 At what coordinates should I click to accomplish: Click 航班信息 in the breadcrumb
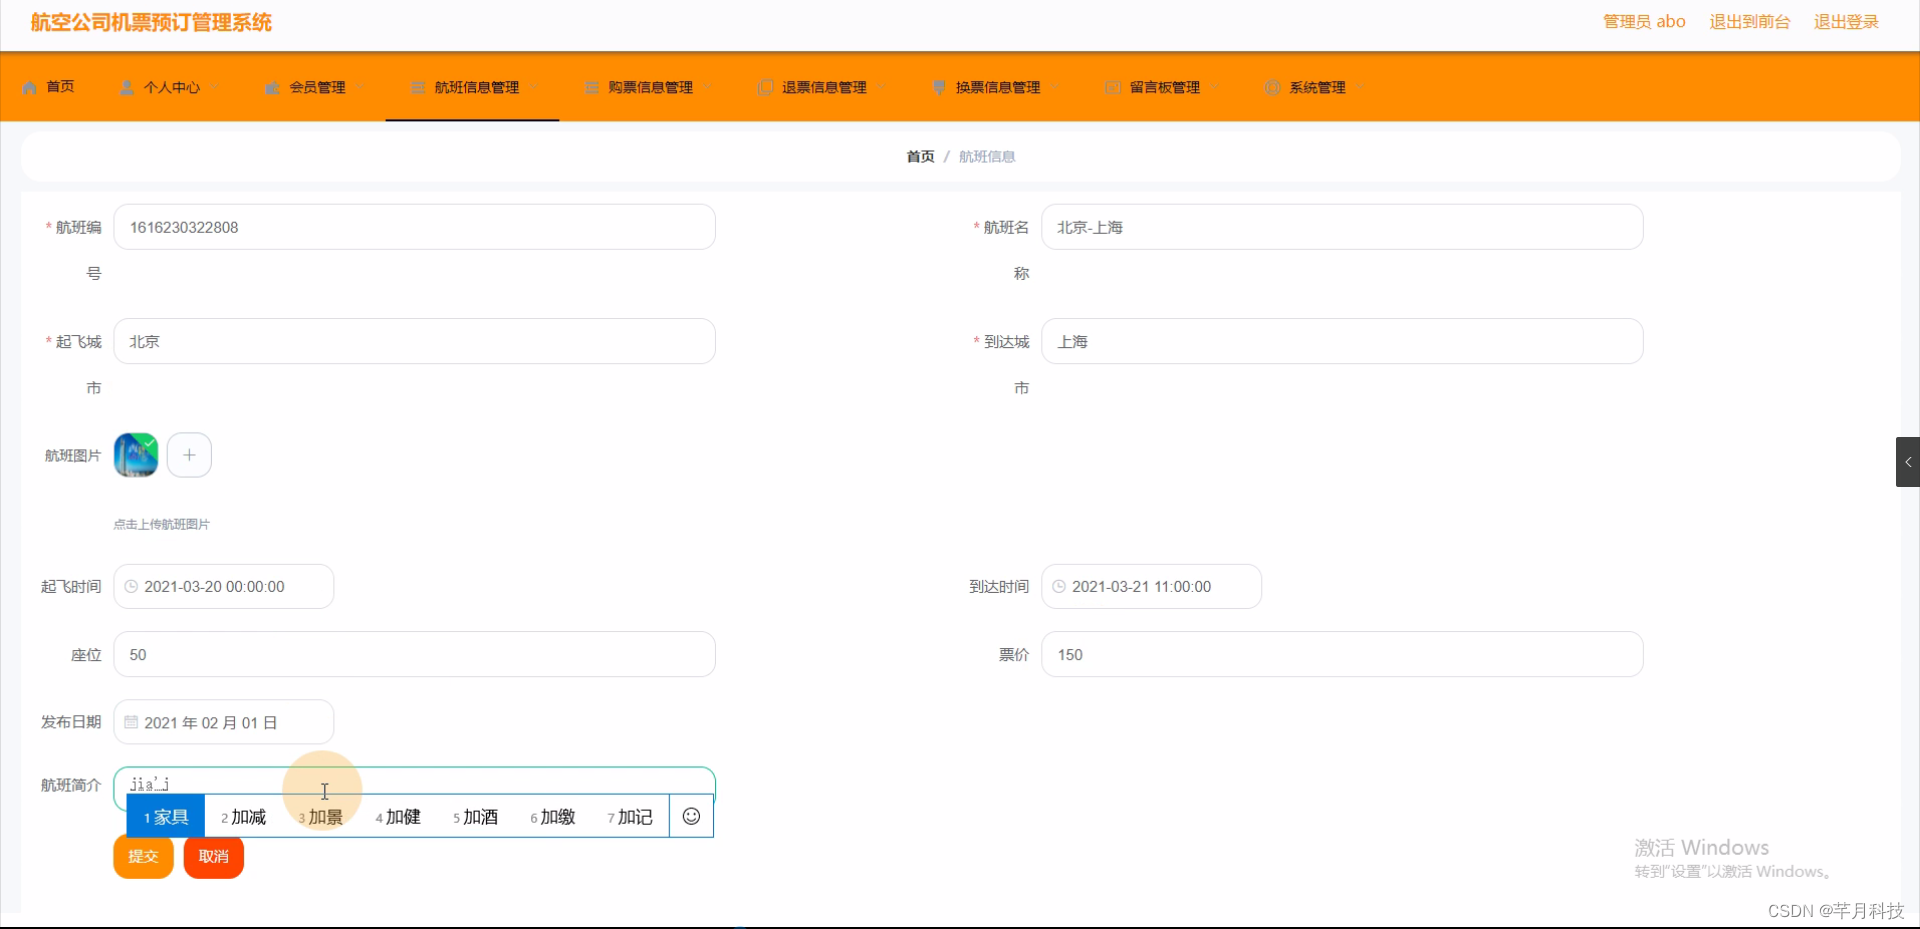tap(987, 157)
